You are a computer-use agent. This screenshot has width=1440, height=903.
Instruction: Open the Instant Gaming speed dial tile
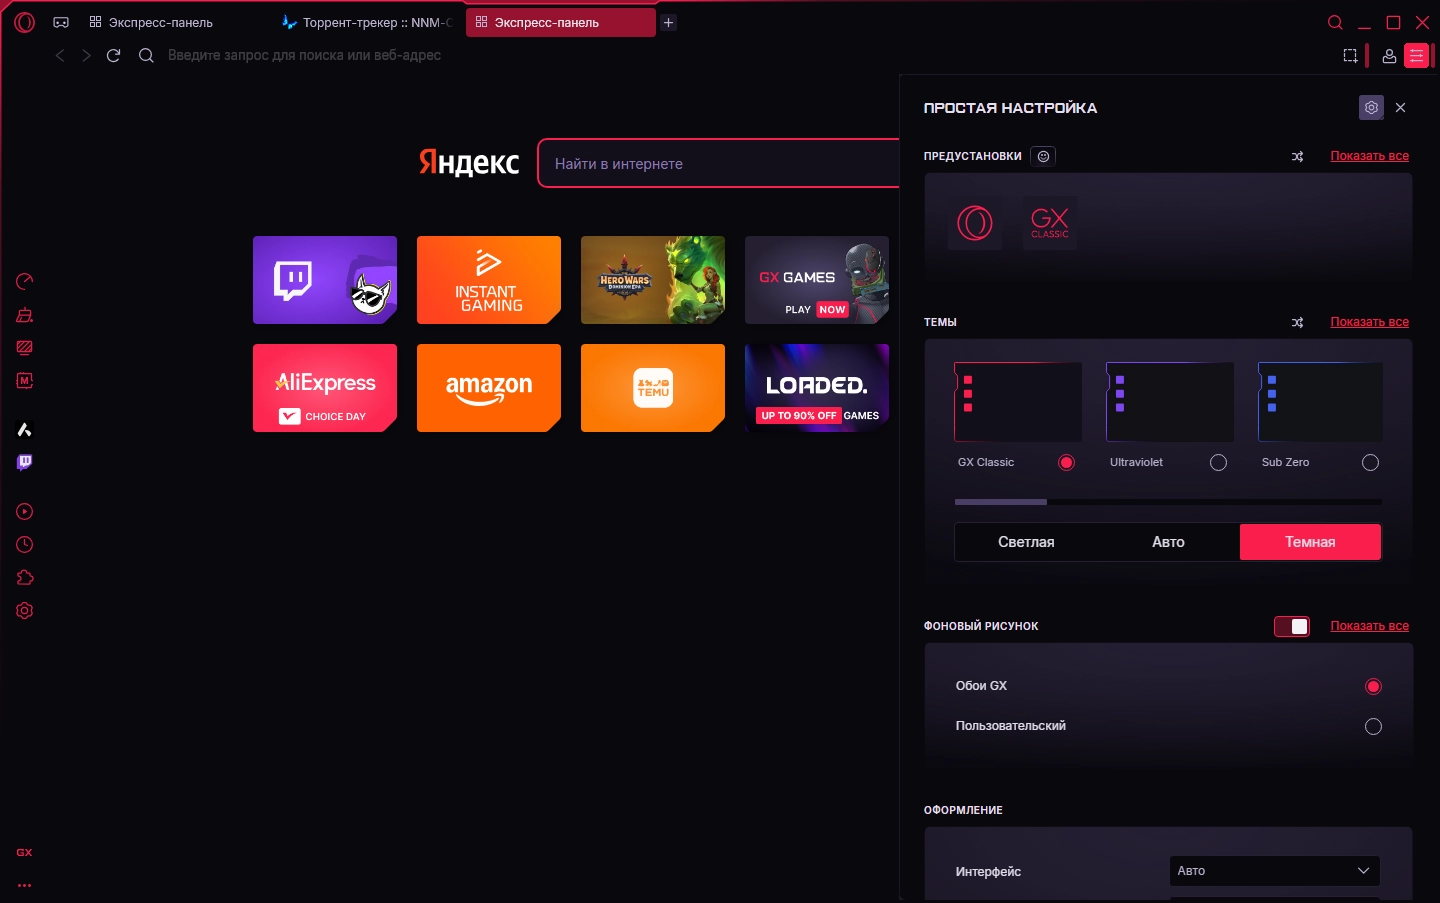tap(489, 280)
